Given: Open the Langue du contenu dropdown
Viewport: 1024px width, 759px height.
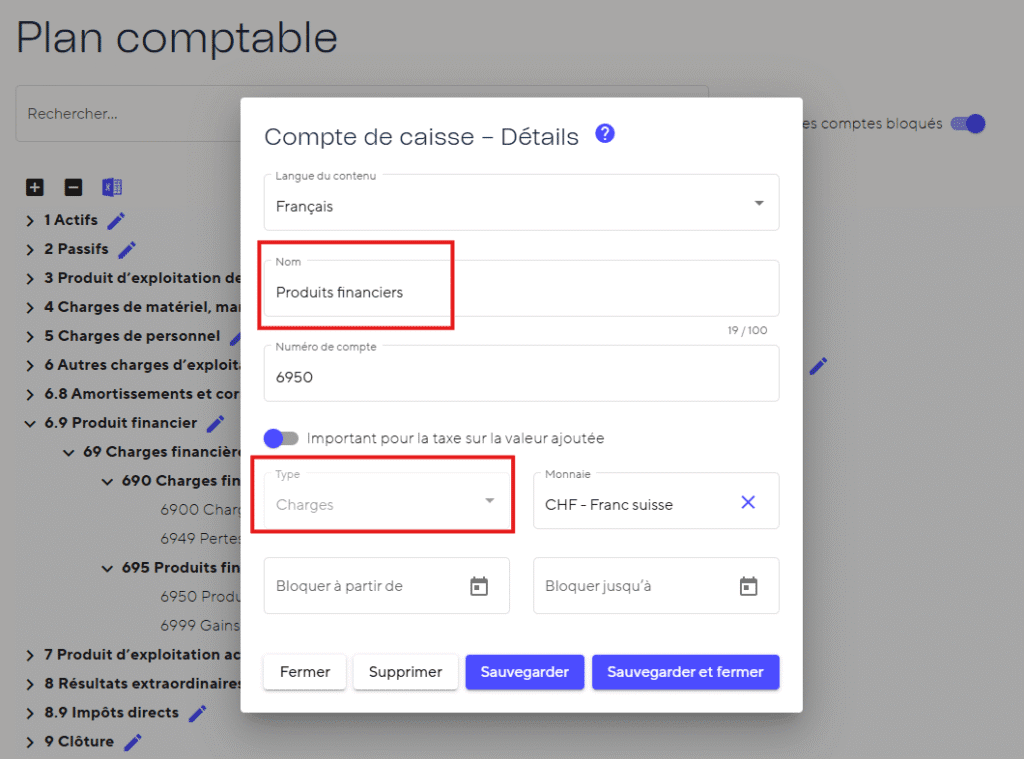Looking at the screenshot, I should pyautogui.click(x=758, y=203).
